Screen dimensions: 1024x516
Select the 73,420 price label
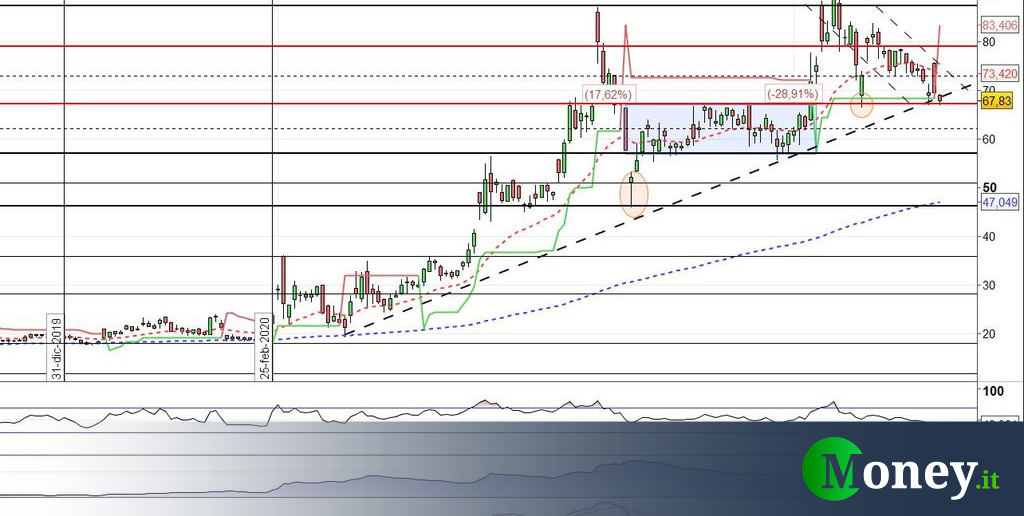click(1000, 73)
